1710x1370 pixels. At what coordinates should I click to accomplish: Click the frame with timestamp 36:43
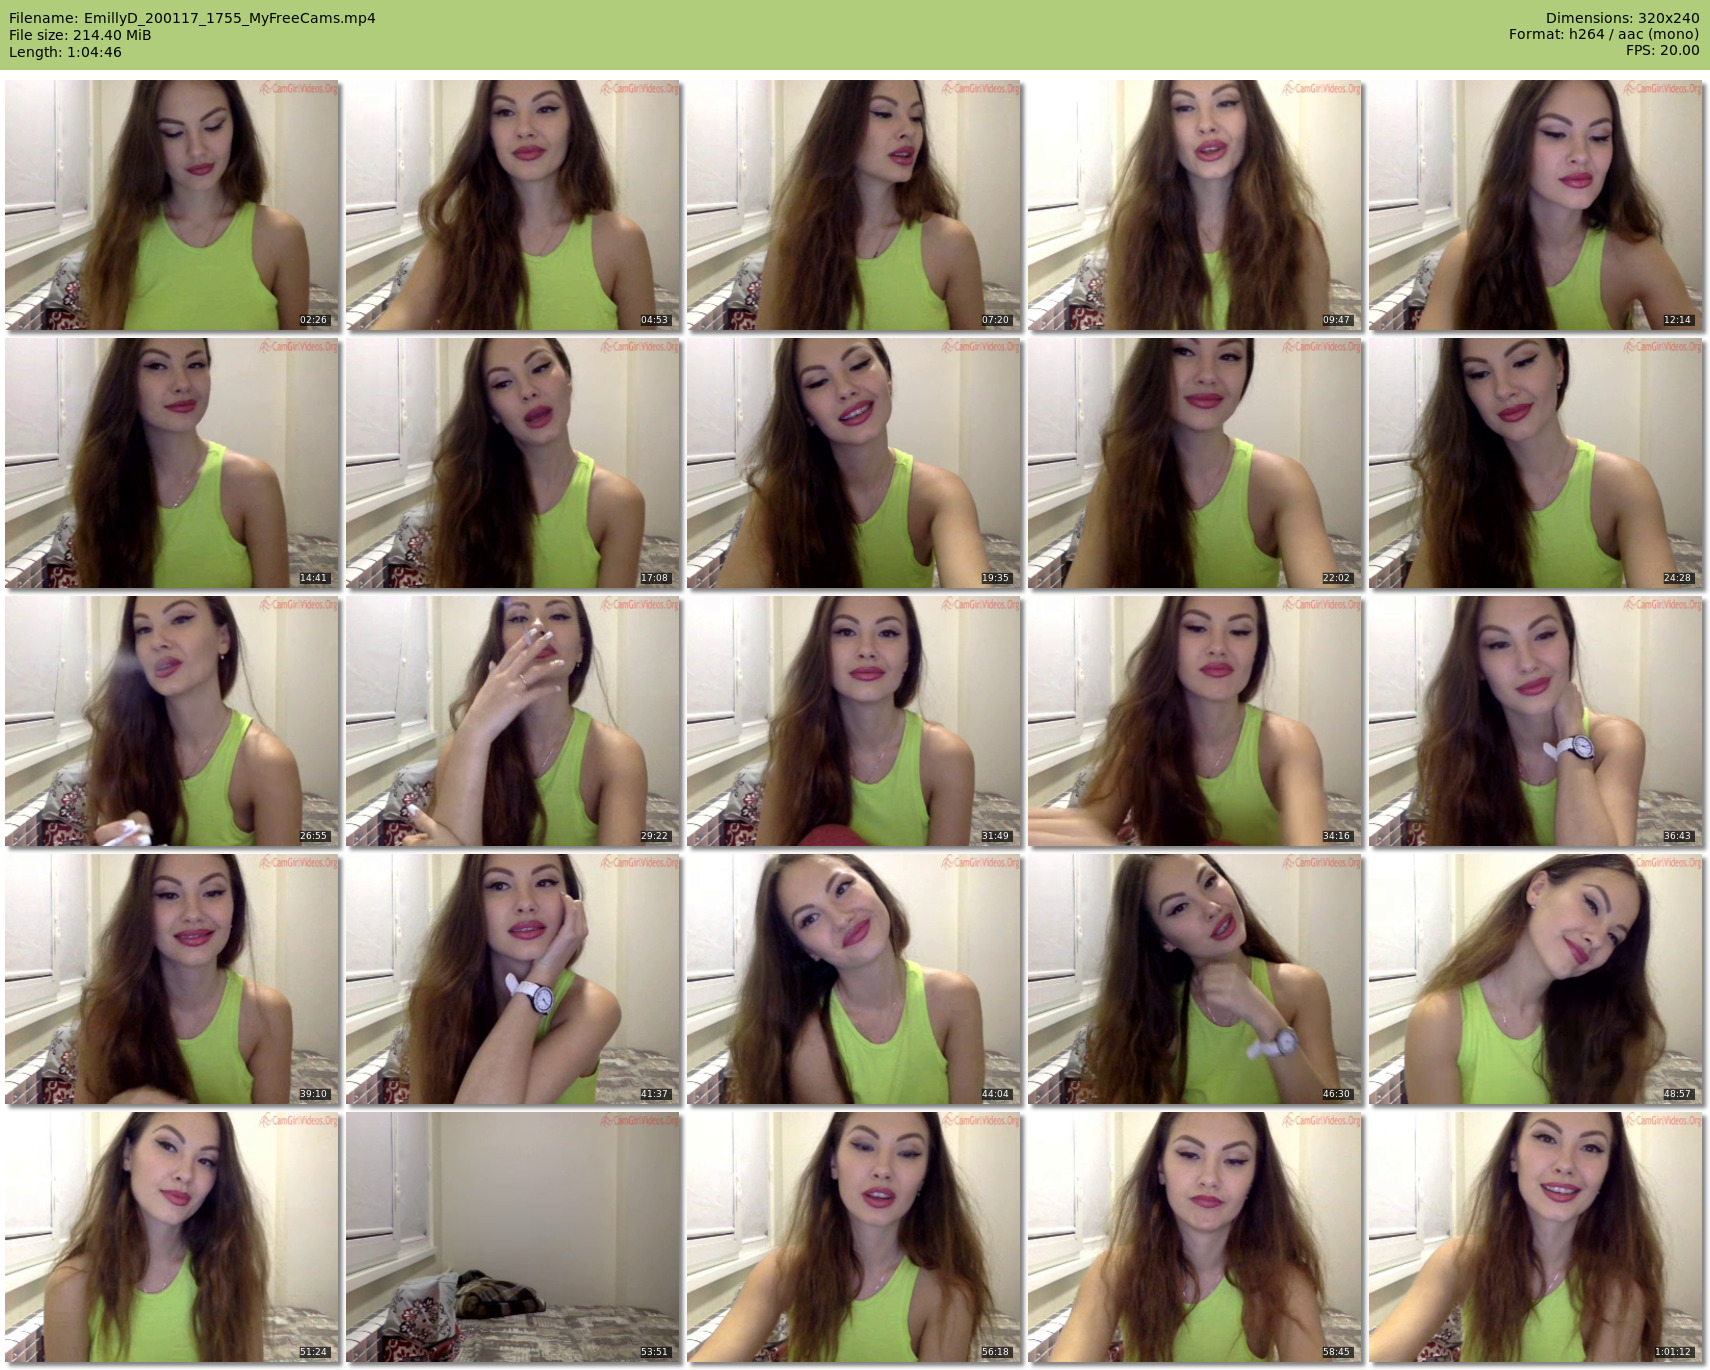[x=1536, y=721]
